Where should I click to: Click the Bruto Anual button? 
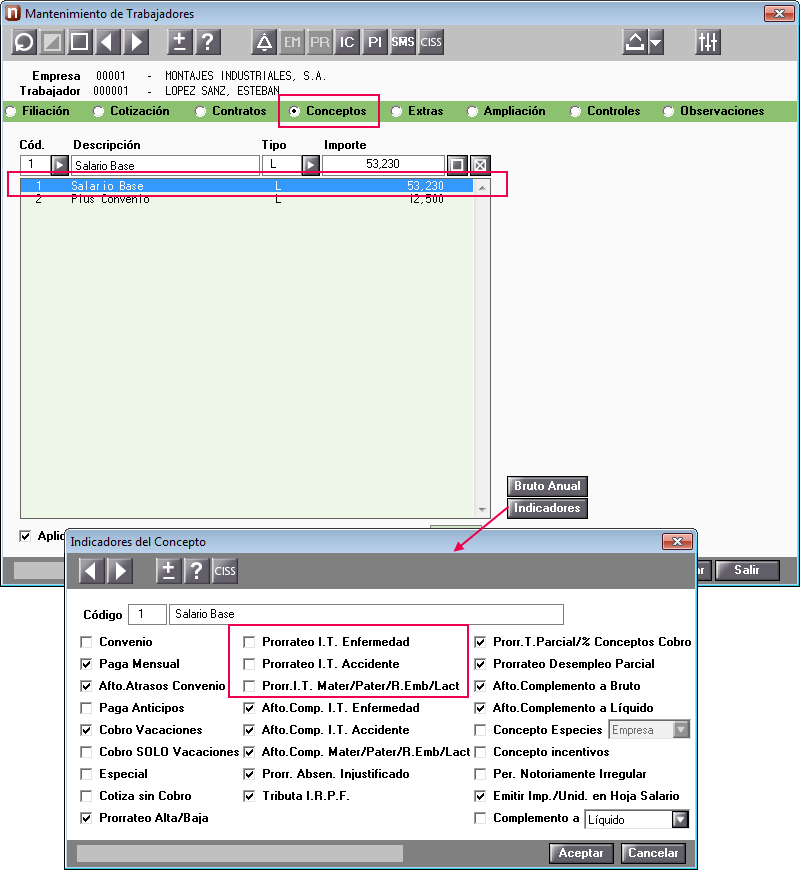point(547,486)
